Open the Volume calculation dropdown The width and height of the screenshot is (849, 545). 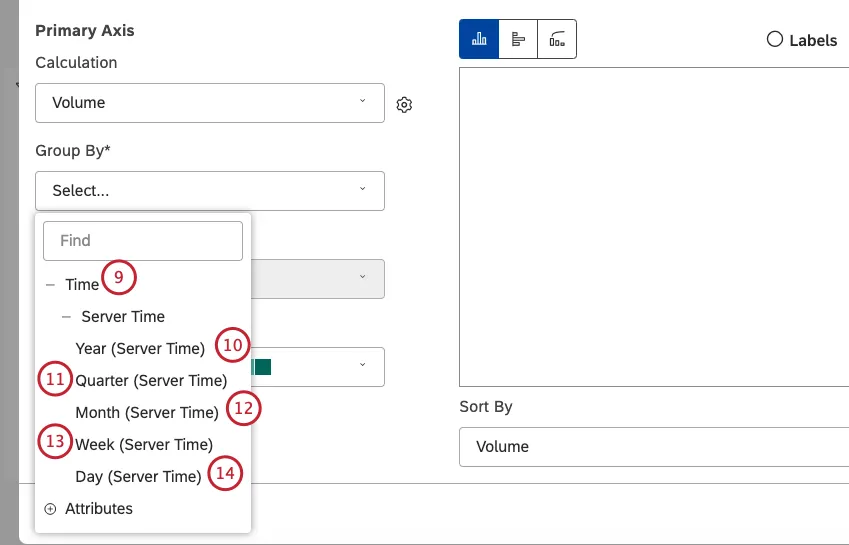pos(209,102)
